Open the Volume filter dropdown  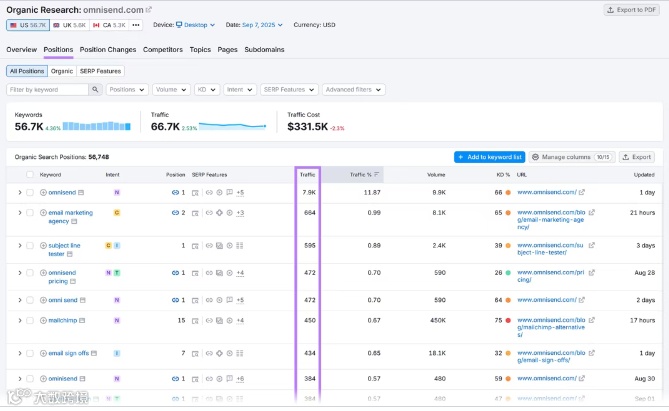tap(171, 90)
